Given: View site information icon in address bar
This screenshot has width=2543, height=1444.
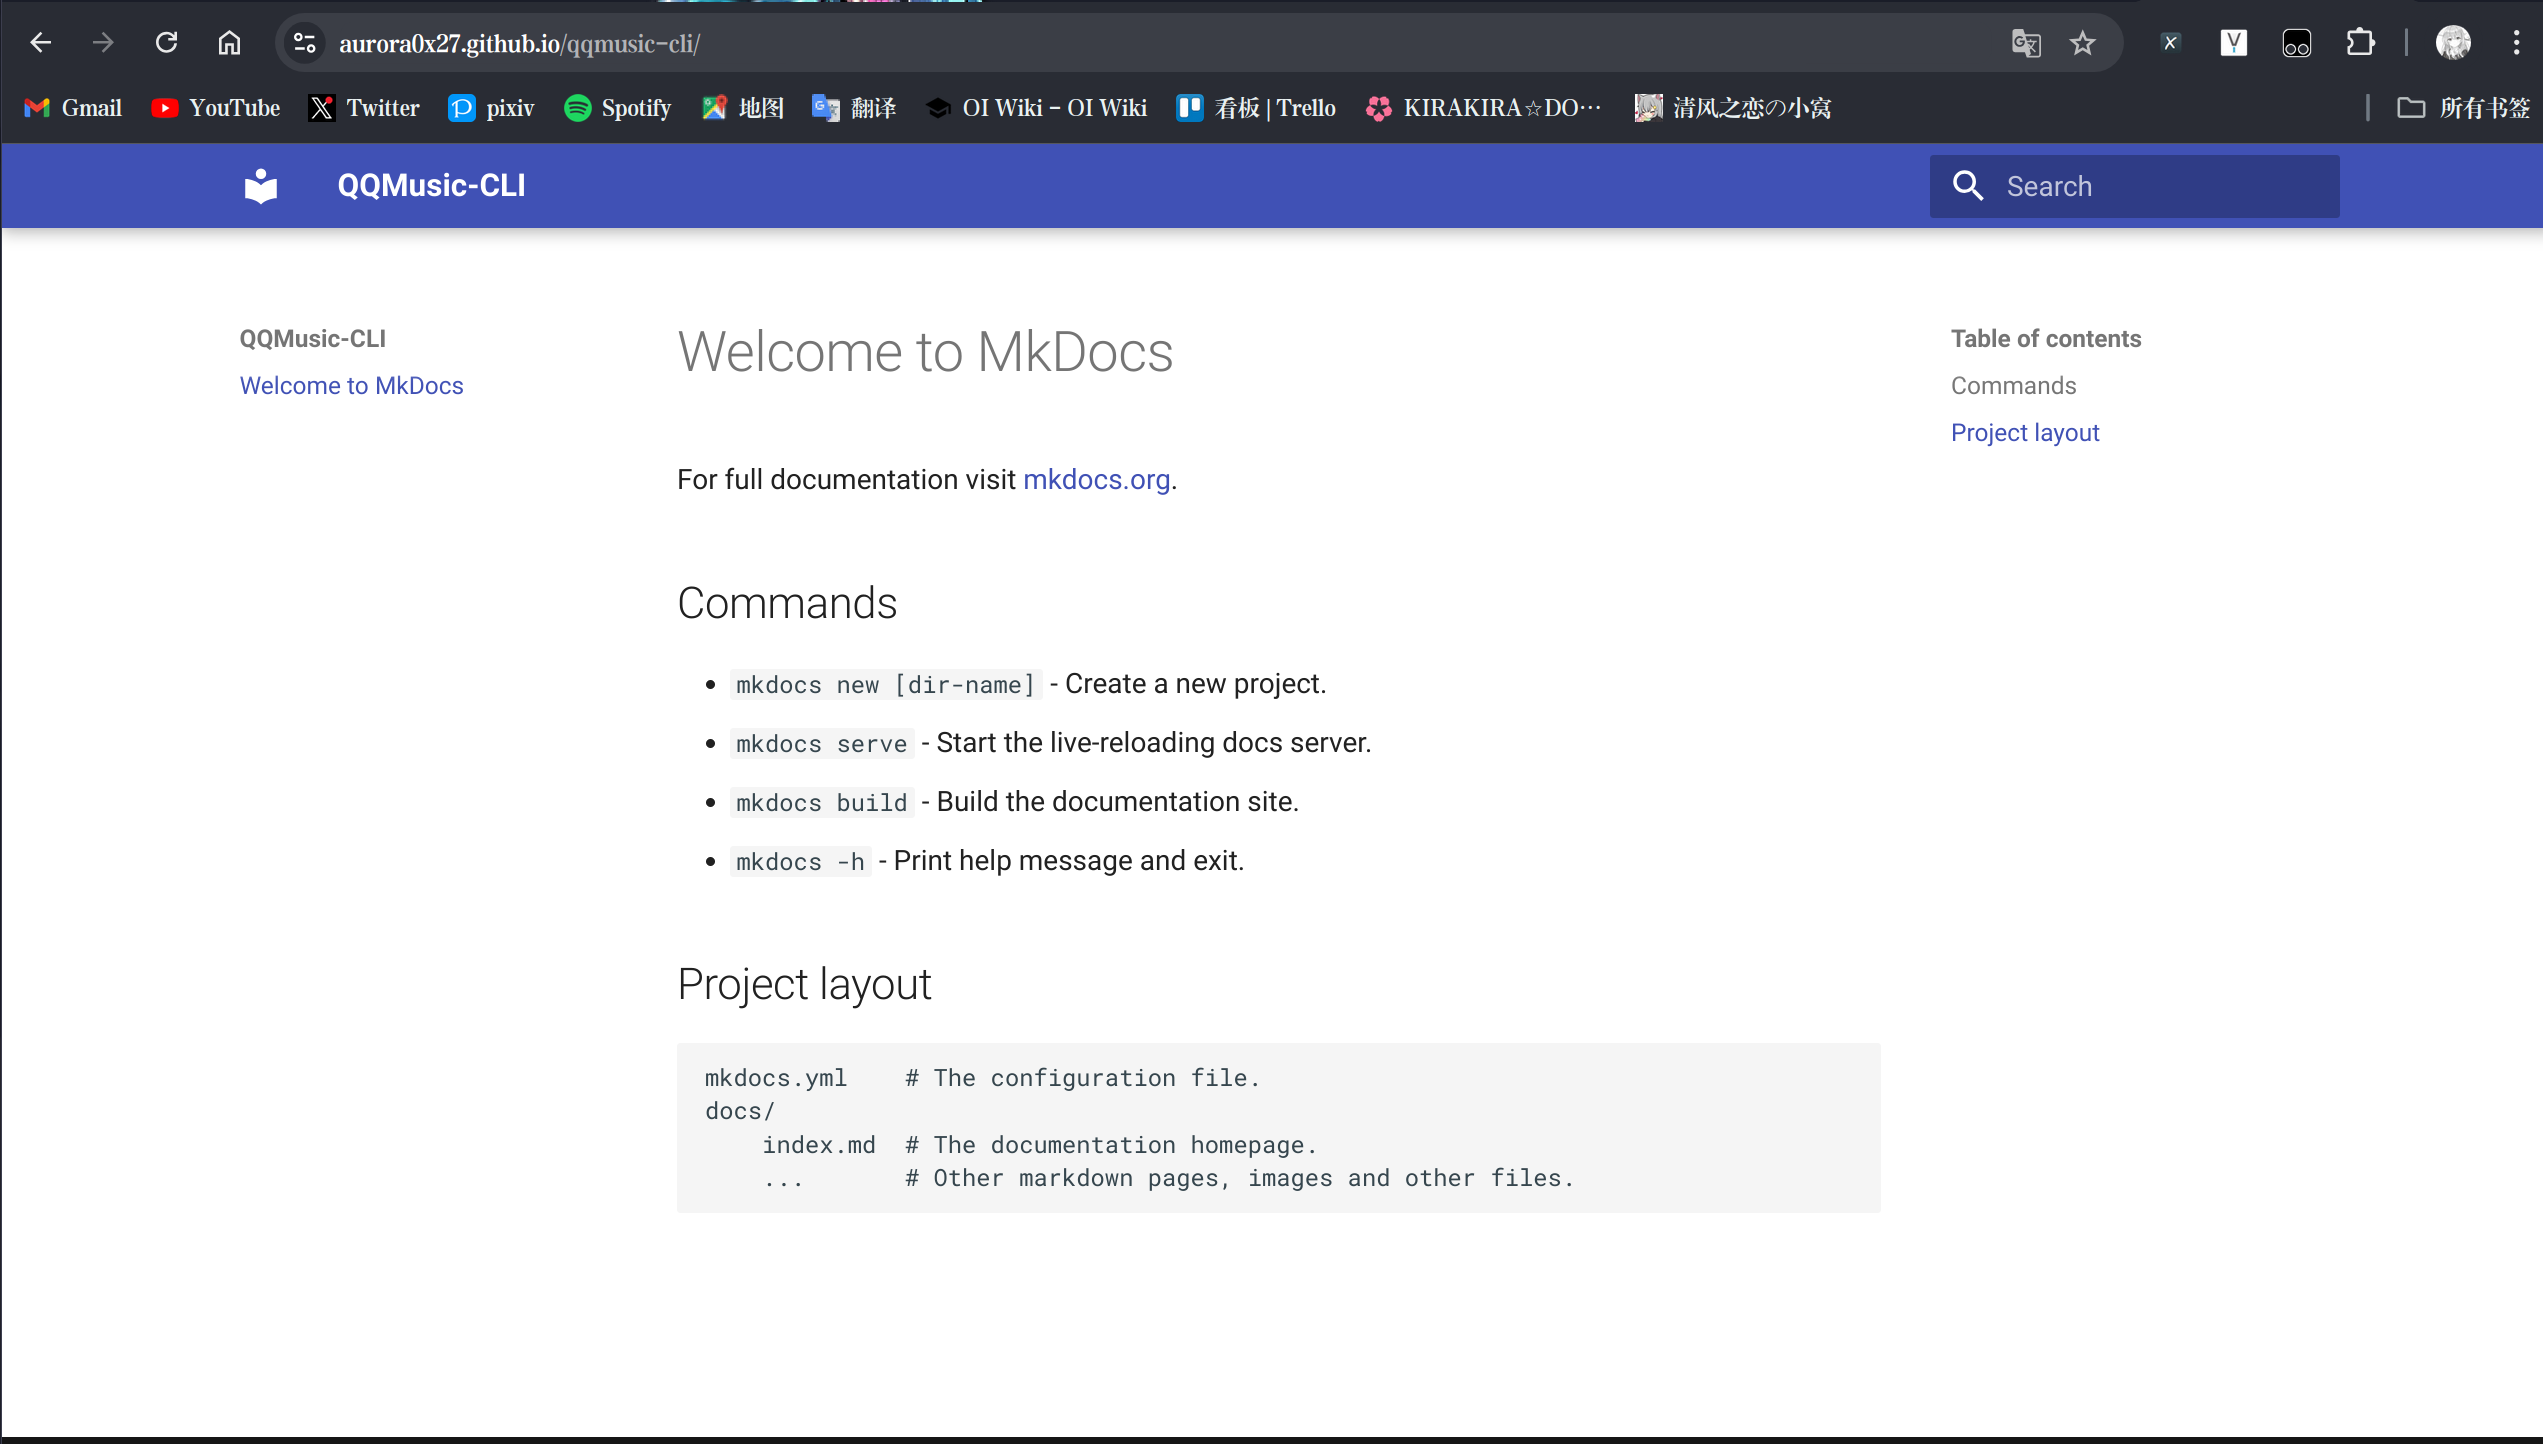Looking at the screenshot, I should coord(304,43).
